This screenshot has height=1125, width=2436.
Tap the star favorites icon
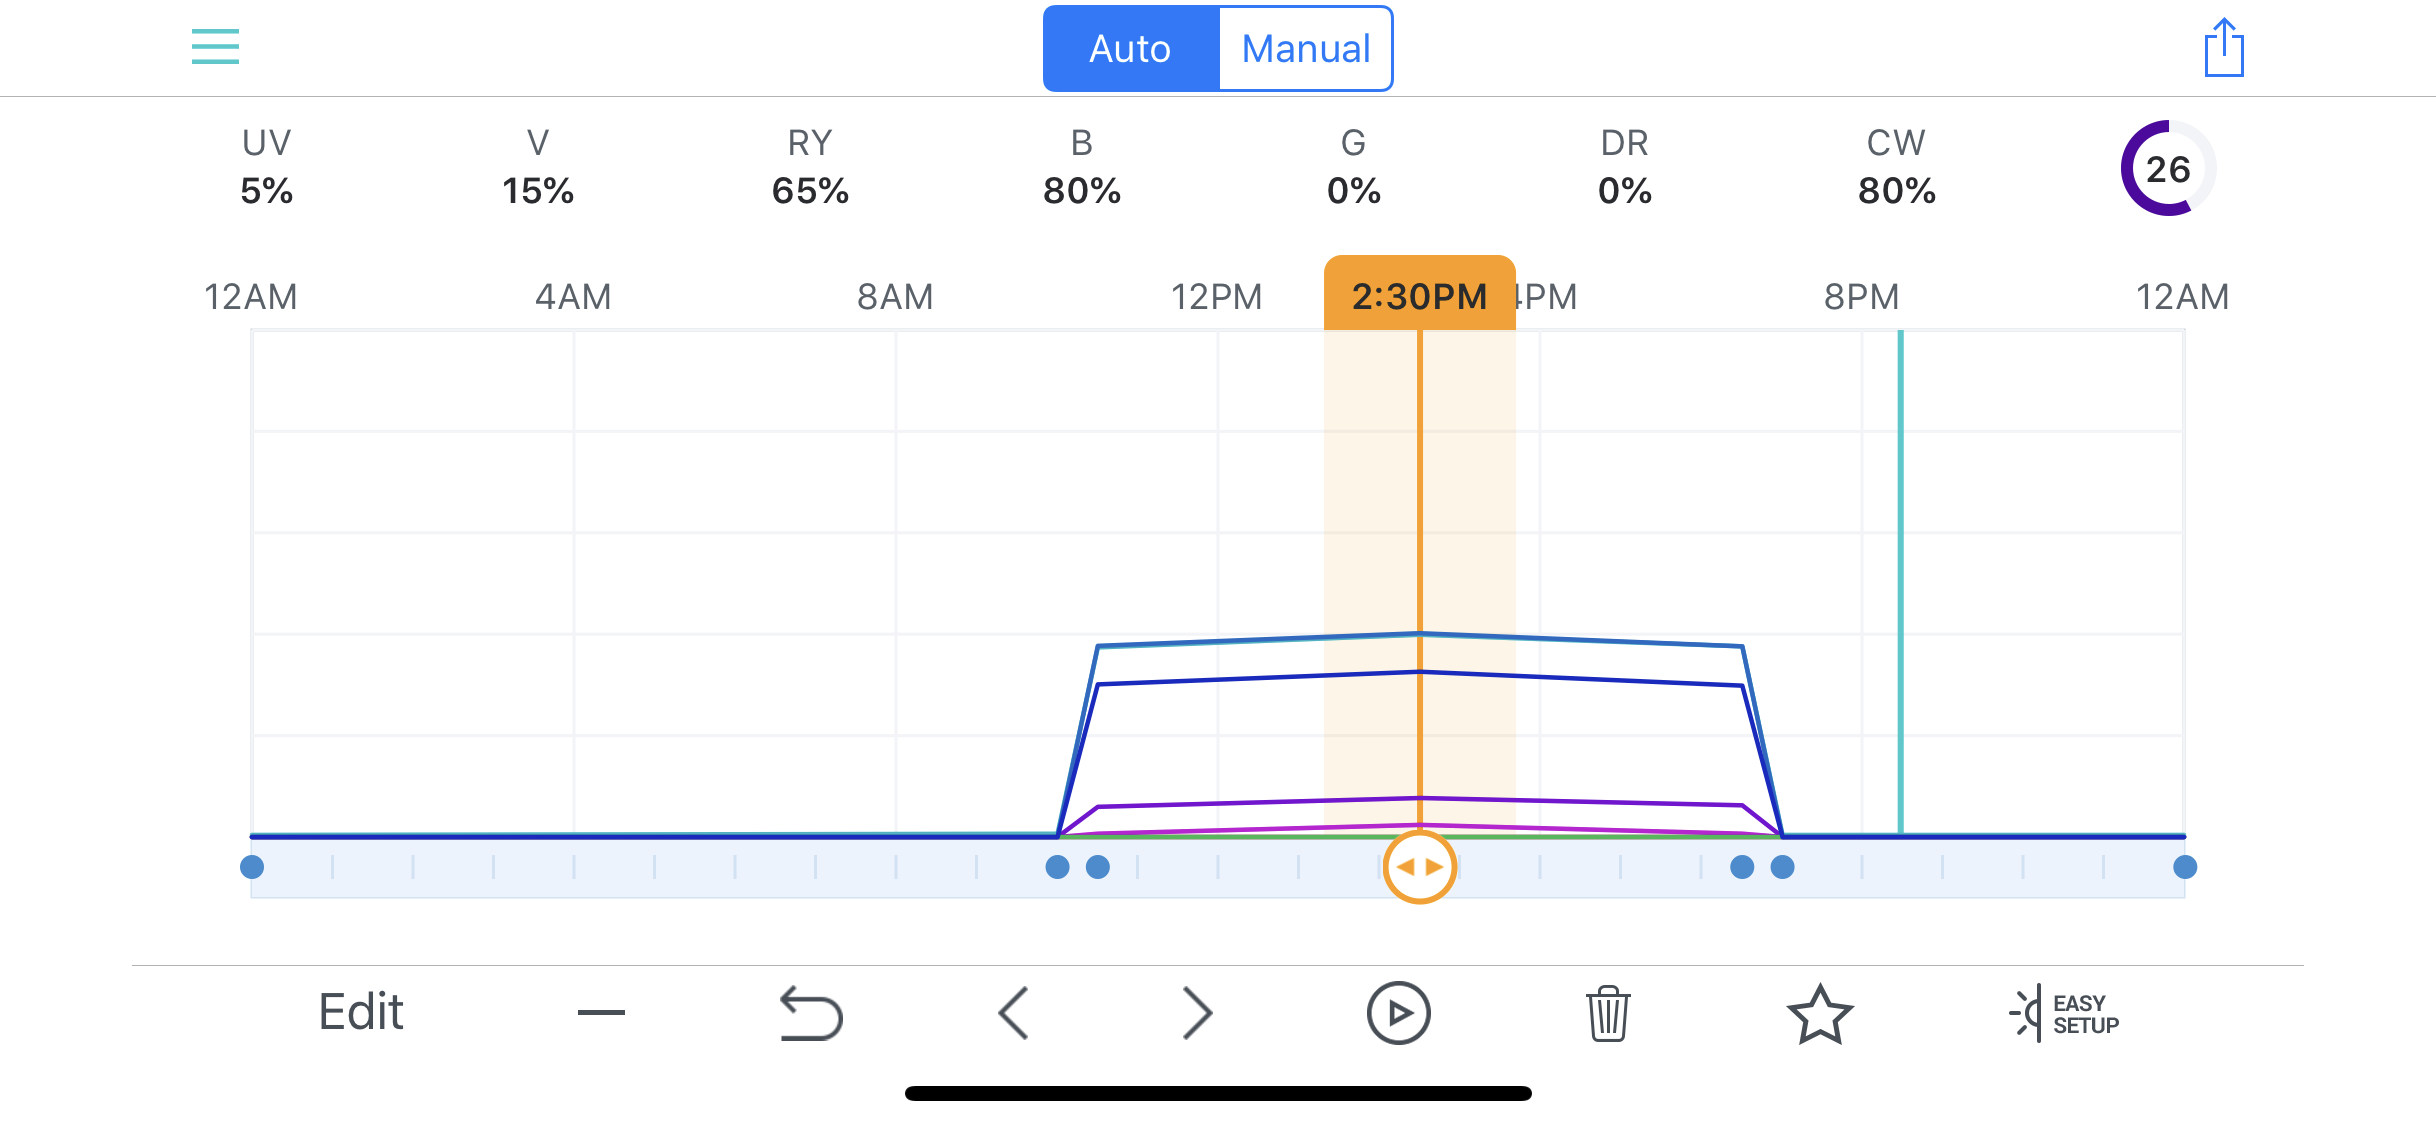point(1820,1013)
